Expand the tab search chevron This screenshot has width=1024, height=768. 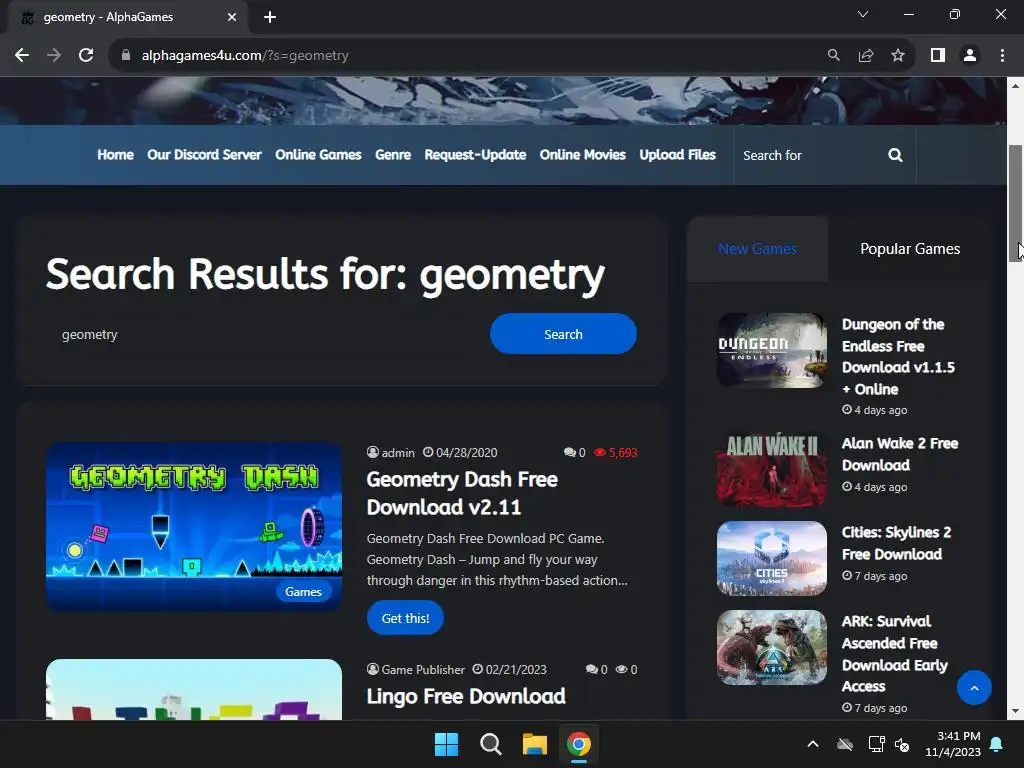(x=863, y=14)
